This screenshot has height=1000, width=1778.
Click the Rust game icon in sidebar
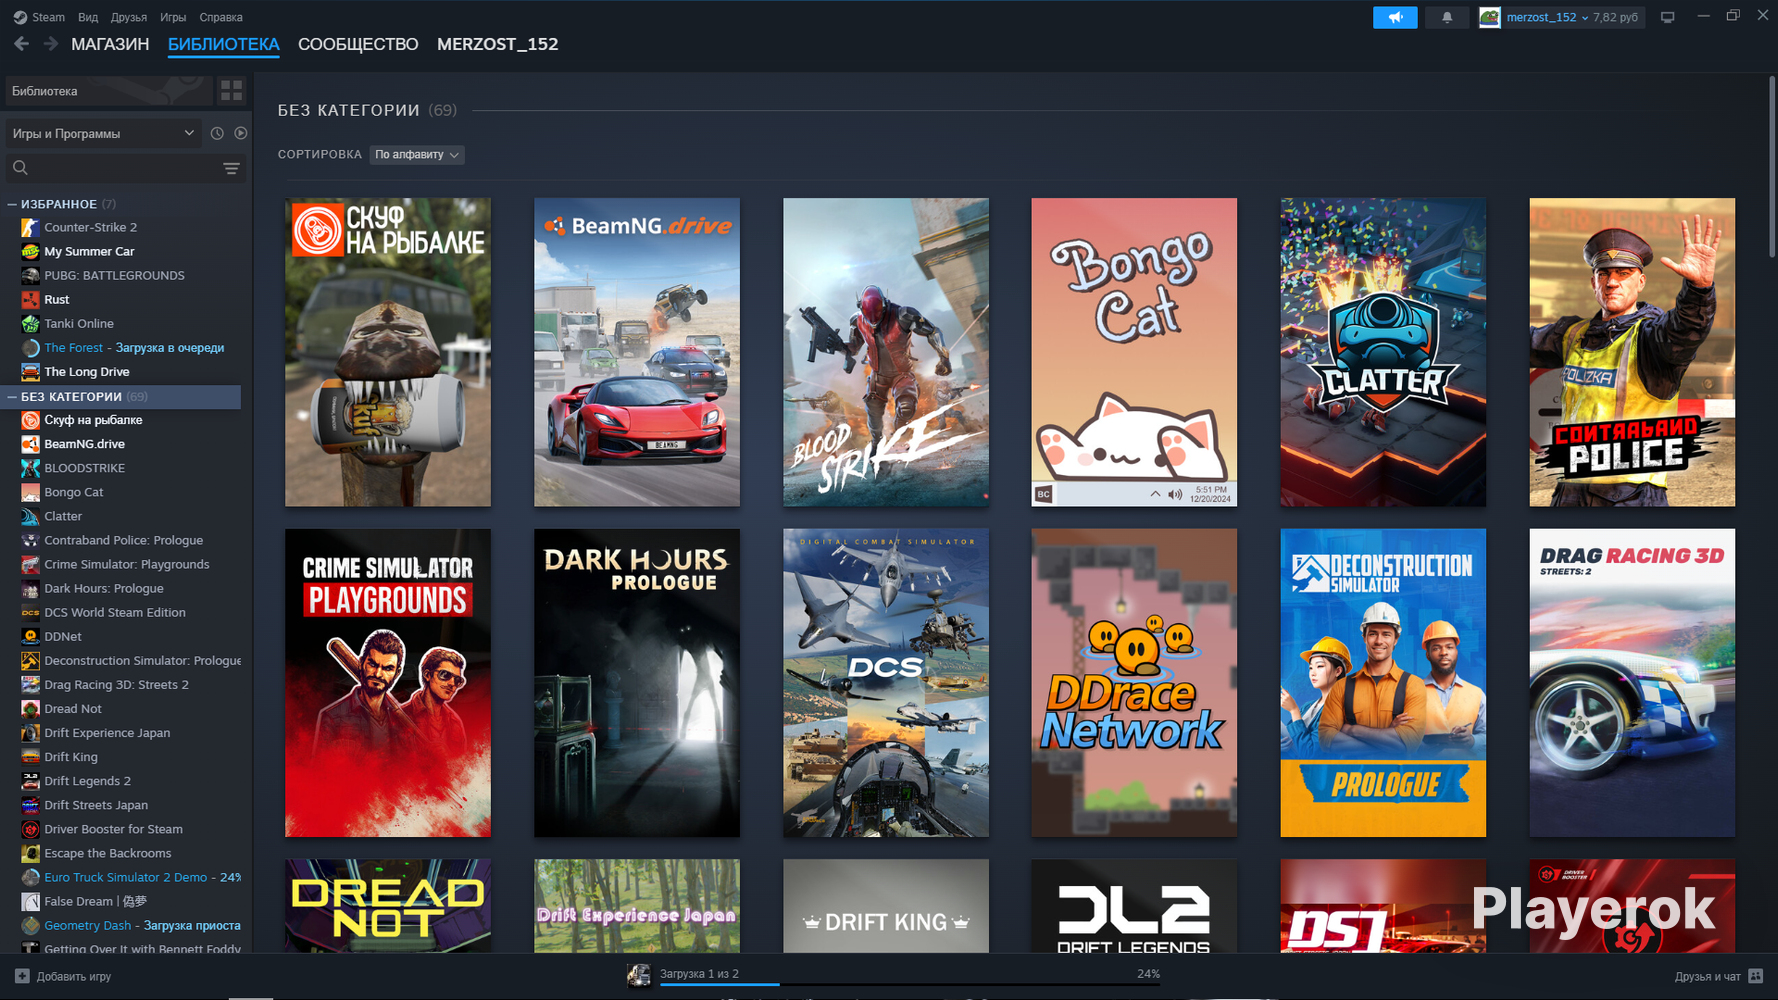[30, 299]
